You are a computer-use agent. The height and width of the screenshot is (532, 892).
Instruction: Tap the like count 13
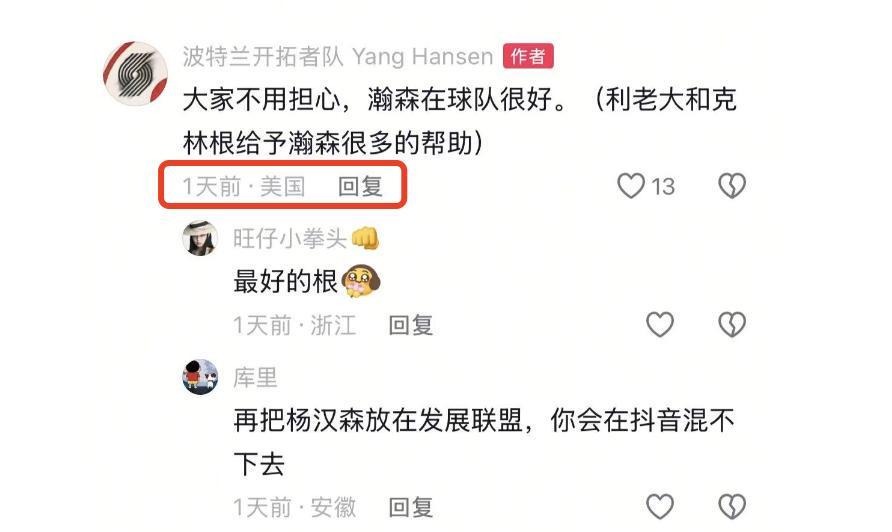(x=663, y=187)
